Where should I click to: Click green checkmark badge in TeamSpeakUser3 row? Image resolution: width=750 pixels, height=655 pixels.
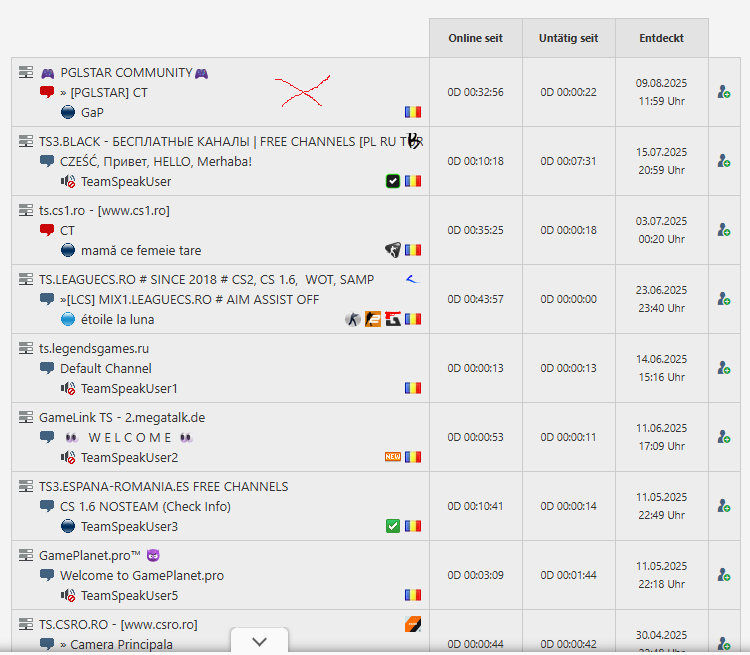393,526
